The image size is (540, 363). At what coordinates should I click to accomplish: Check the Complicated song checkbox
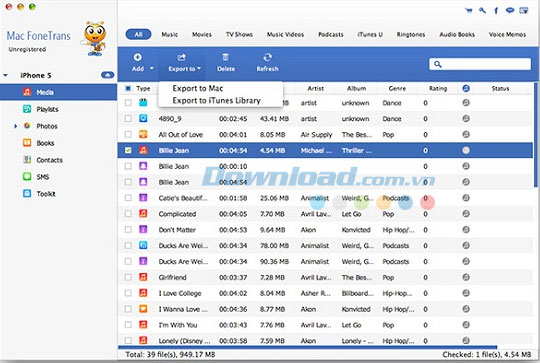click(128, 214)
